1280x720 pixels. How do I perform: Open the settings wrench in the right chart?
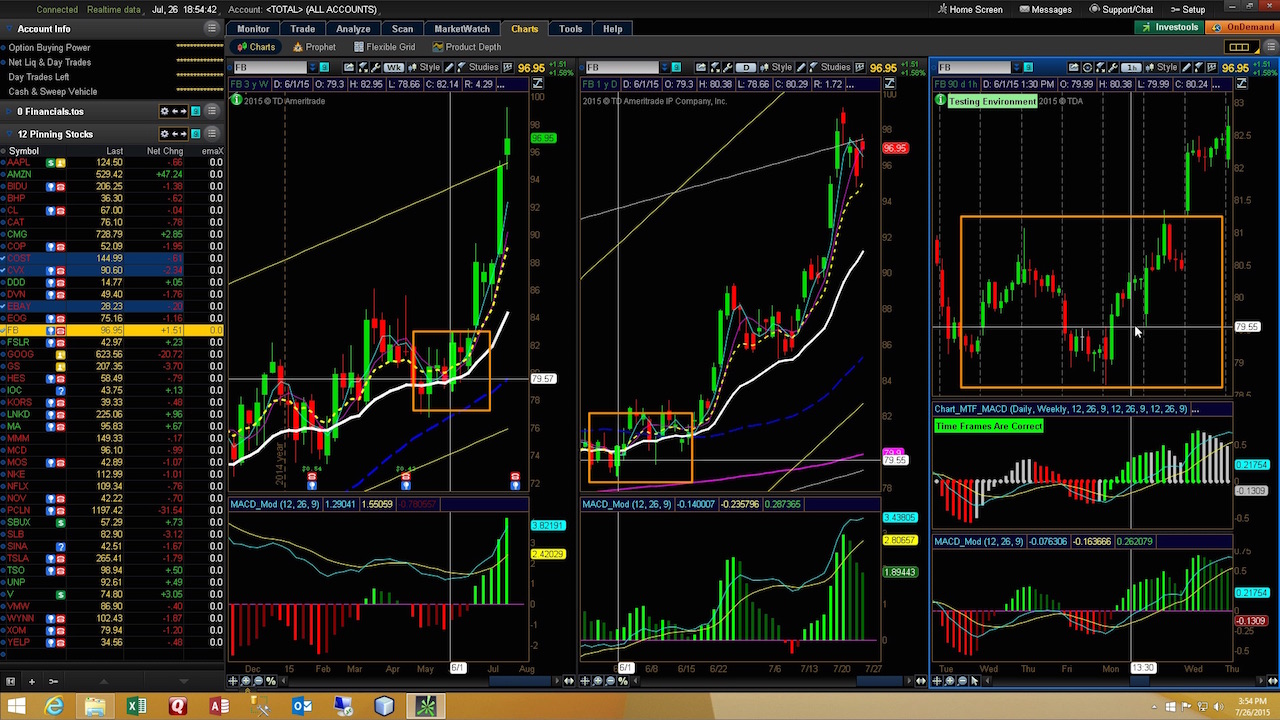coord(1113,68)
